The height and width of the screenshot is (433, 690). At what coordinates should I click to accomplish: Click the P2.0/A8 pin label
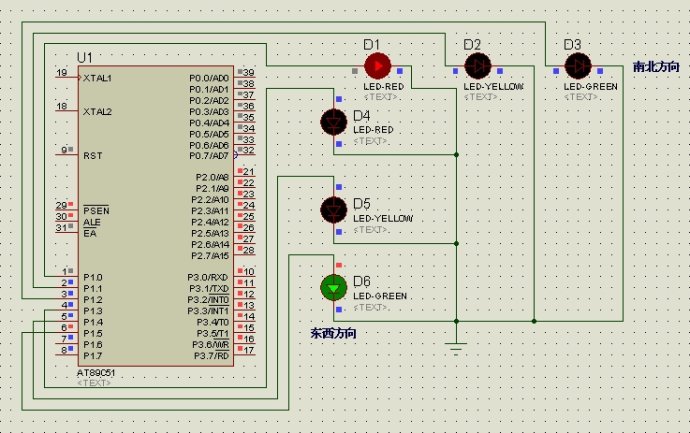(x=212, y=177)
